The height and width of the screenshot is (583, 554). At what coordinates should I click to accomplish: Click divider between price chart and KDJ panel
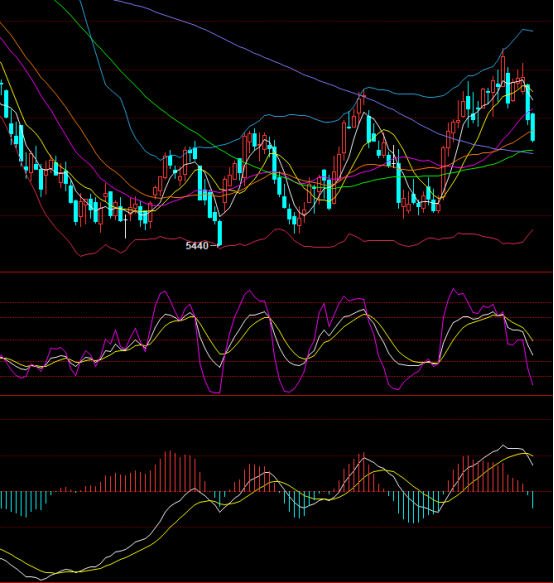(277, 273)
